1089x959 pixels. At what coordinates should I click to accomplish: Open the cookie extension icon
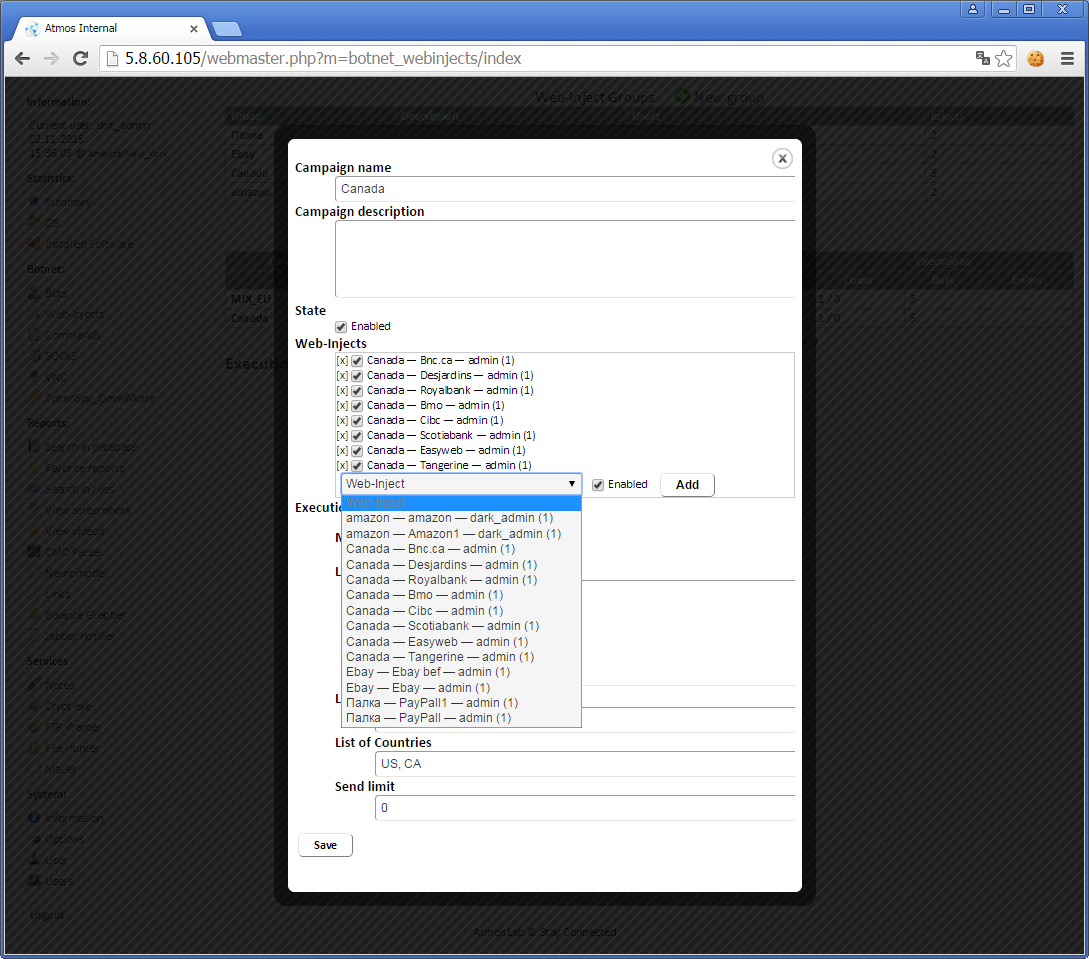click(1036, 58)
